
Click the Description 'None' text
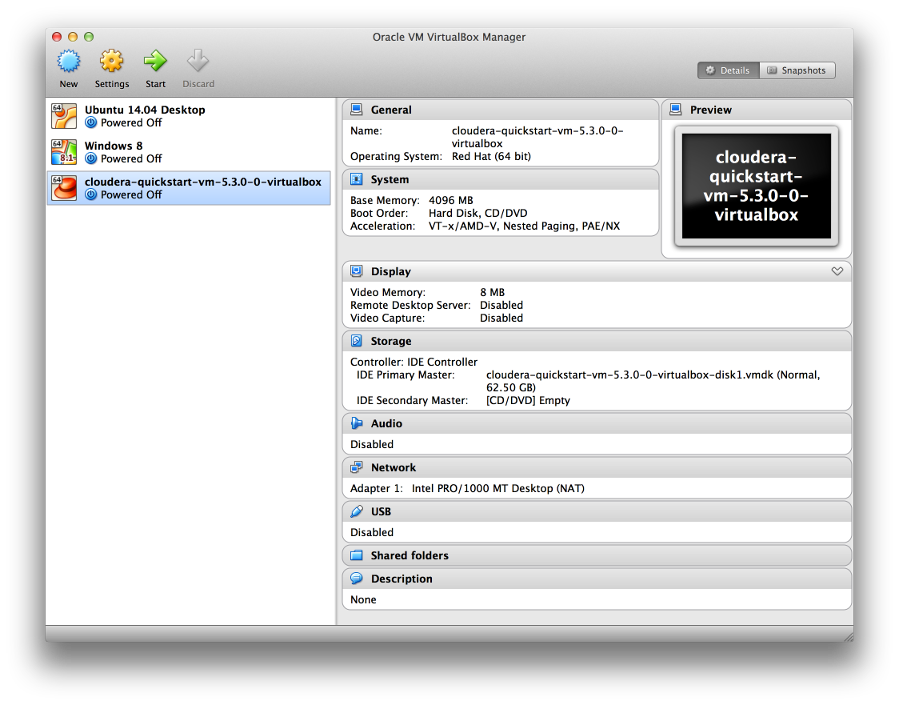[363, 600]
